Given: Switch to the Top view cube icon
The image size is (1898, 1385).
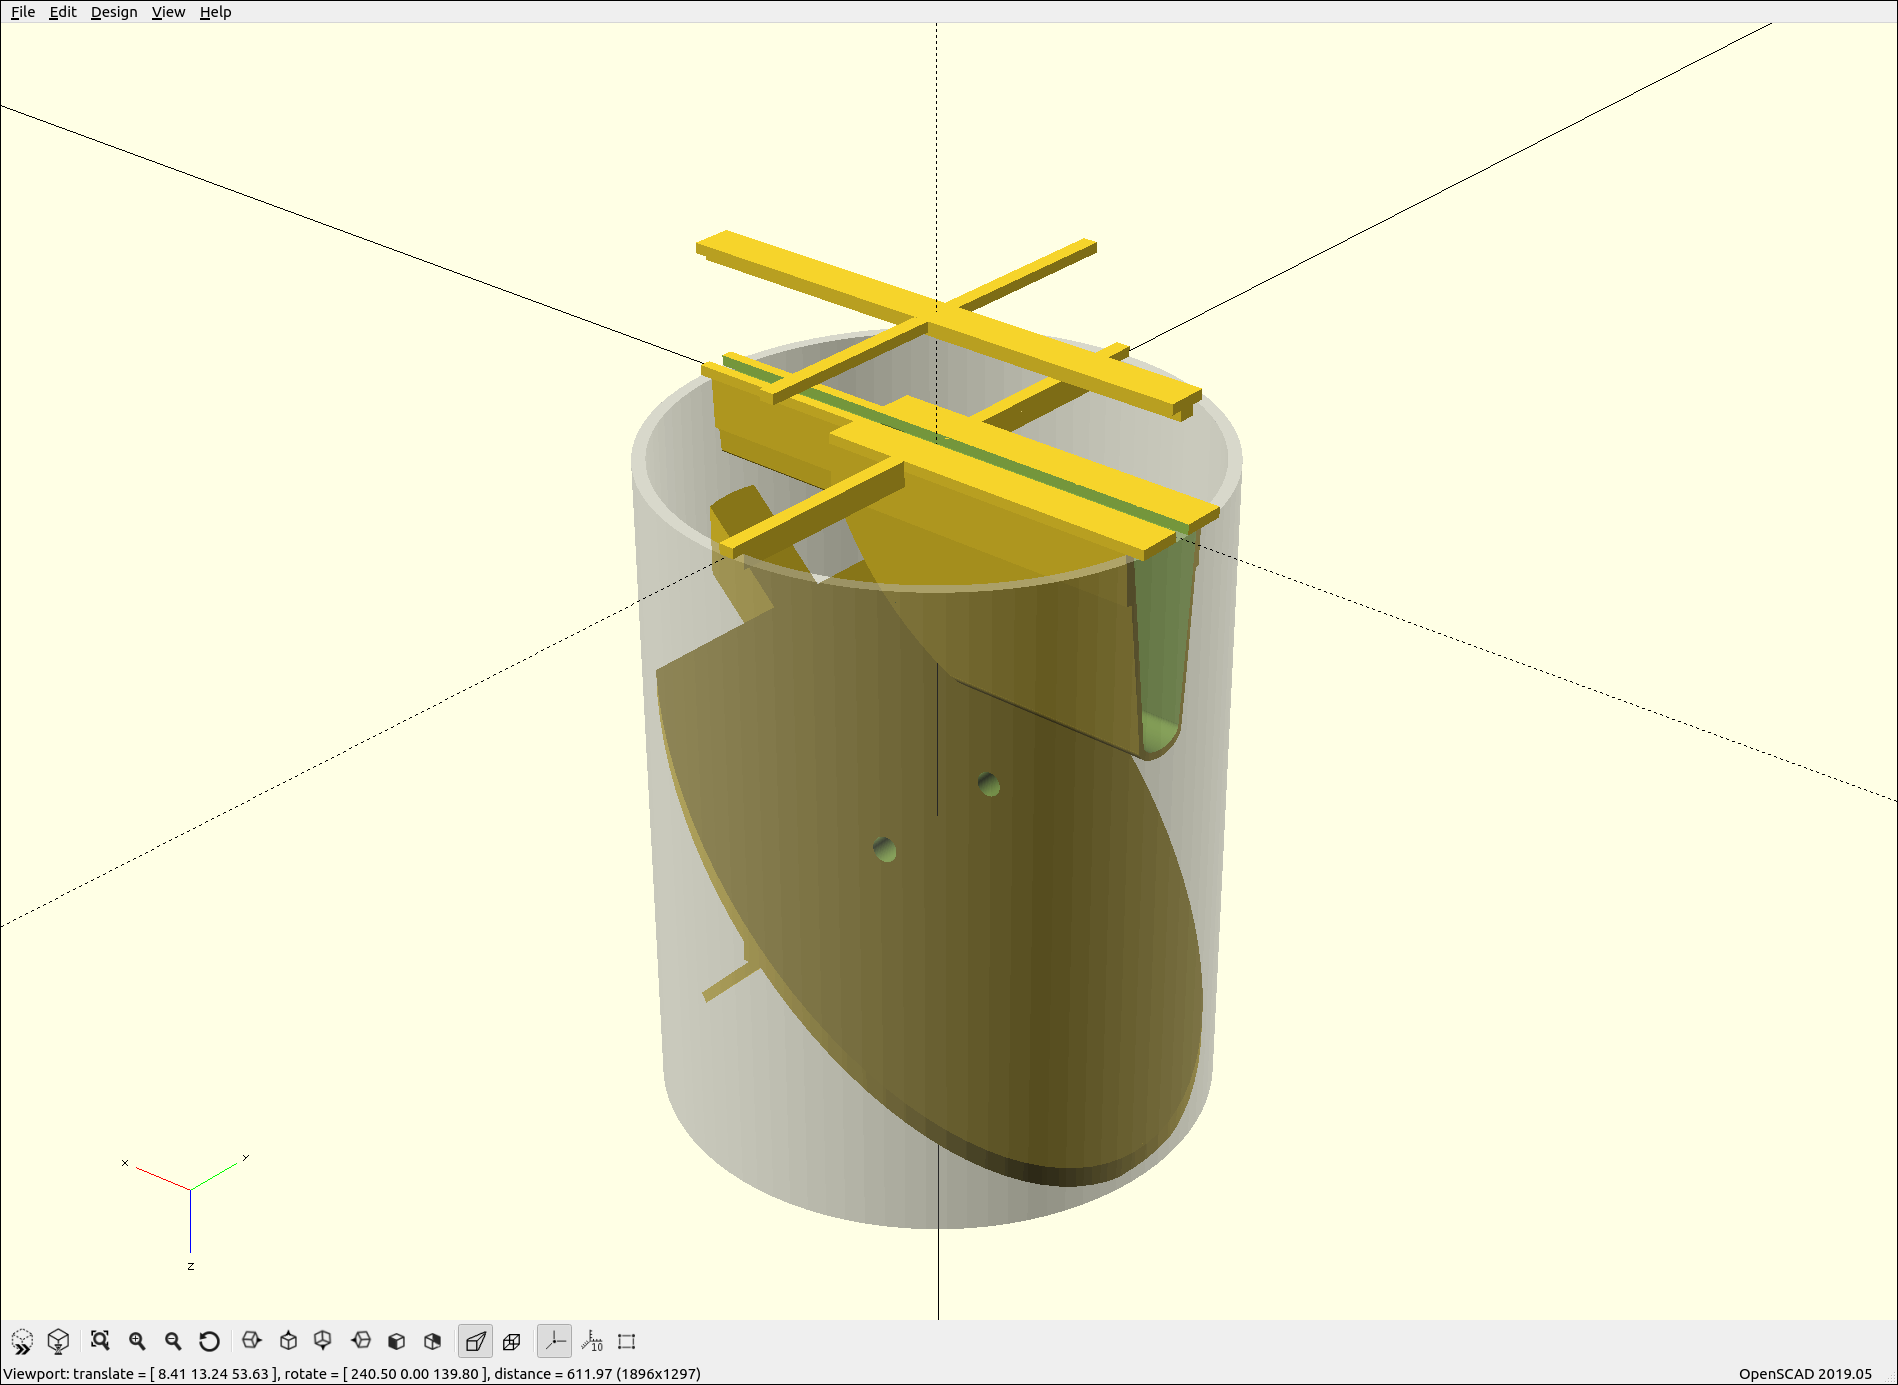Looking at the screenshot, I should 288,1341.
